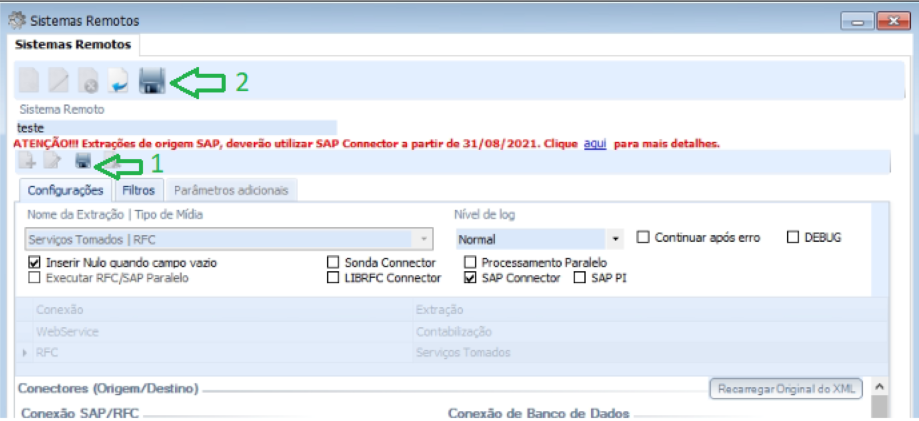Click the Recarregar Original do XML button
The width and height of the screenshot is (919, 421).
(785, 388)
